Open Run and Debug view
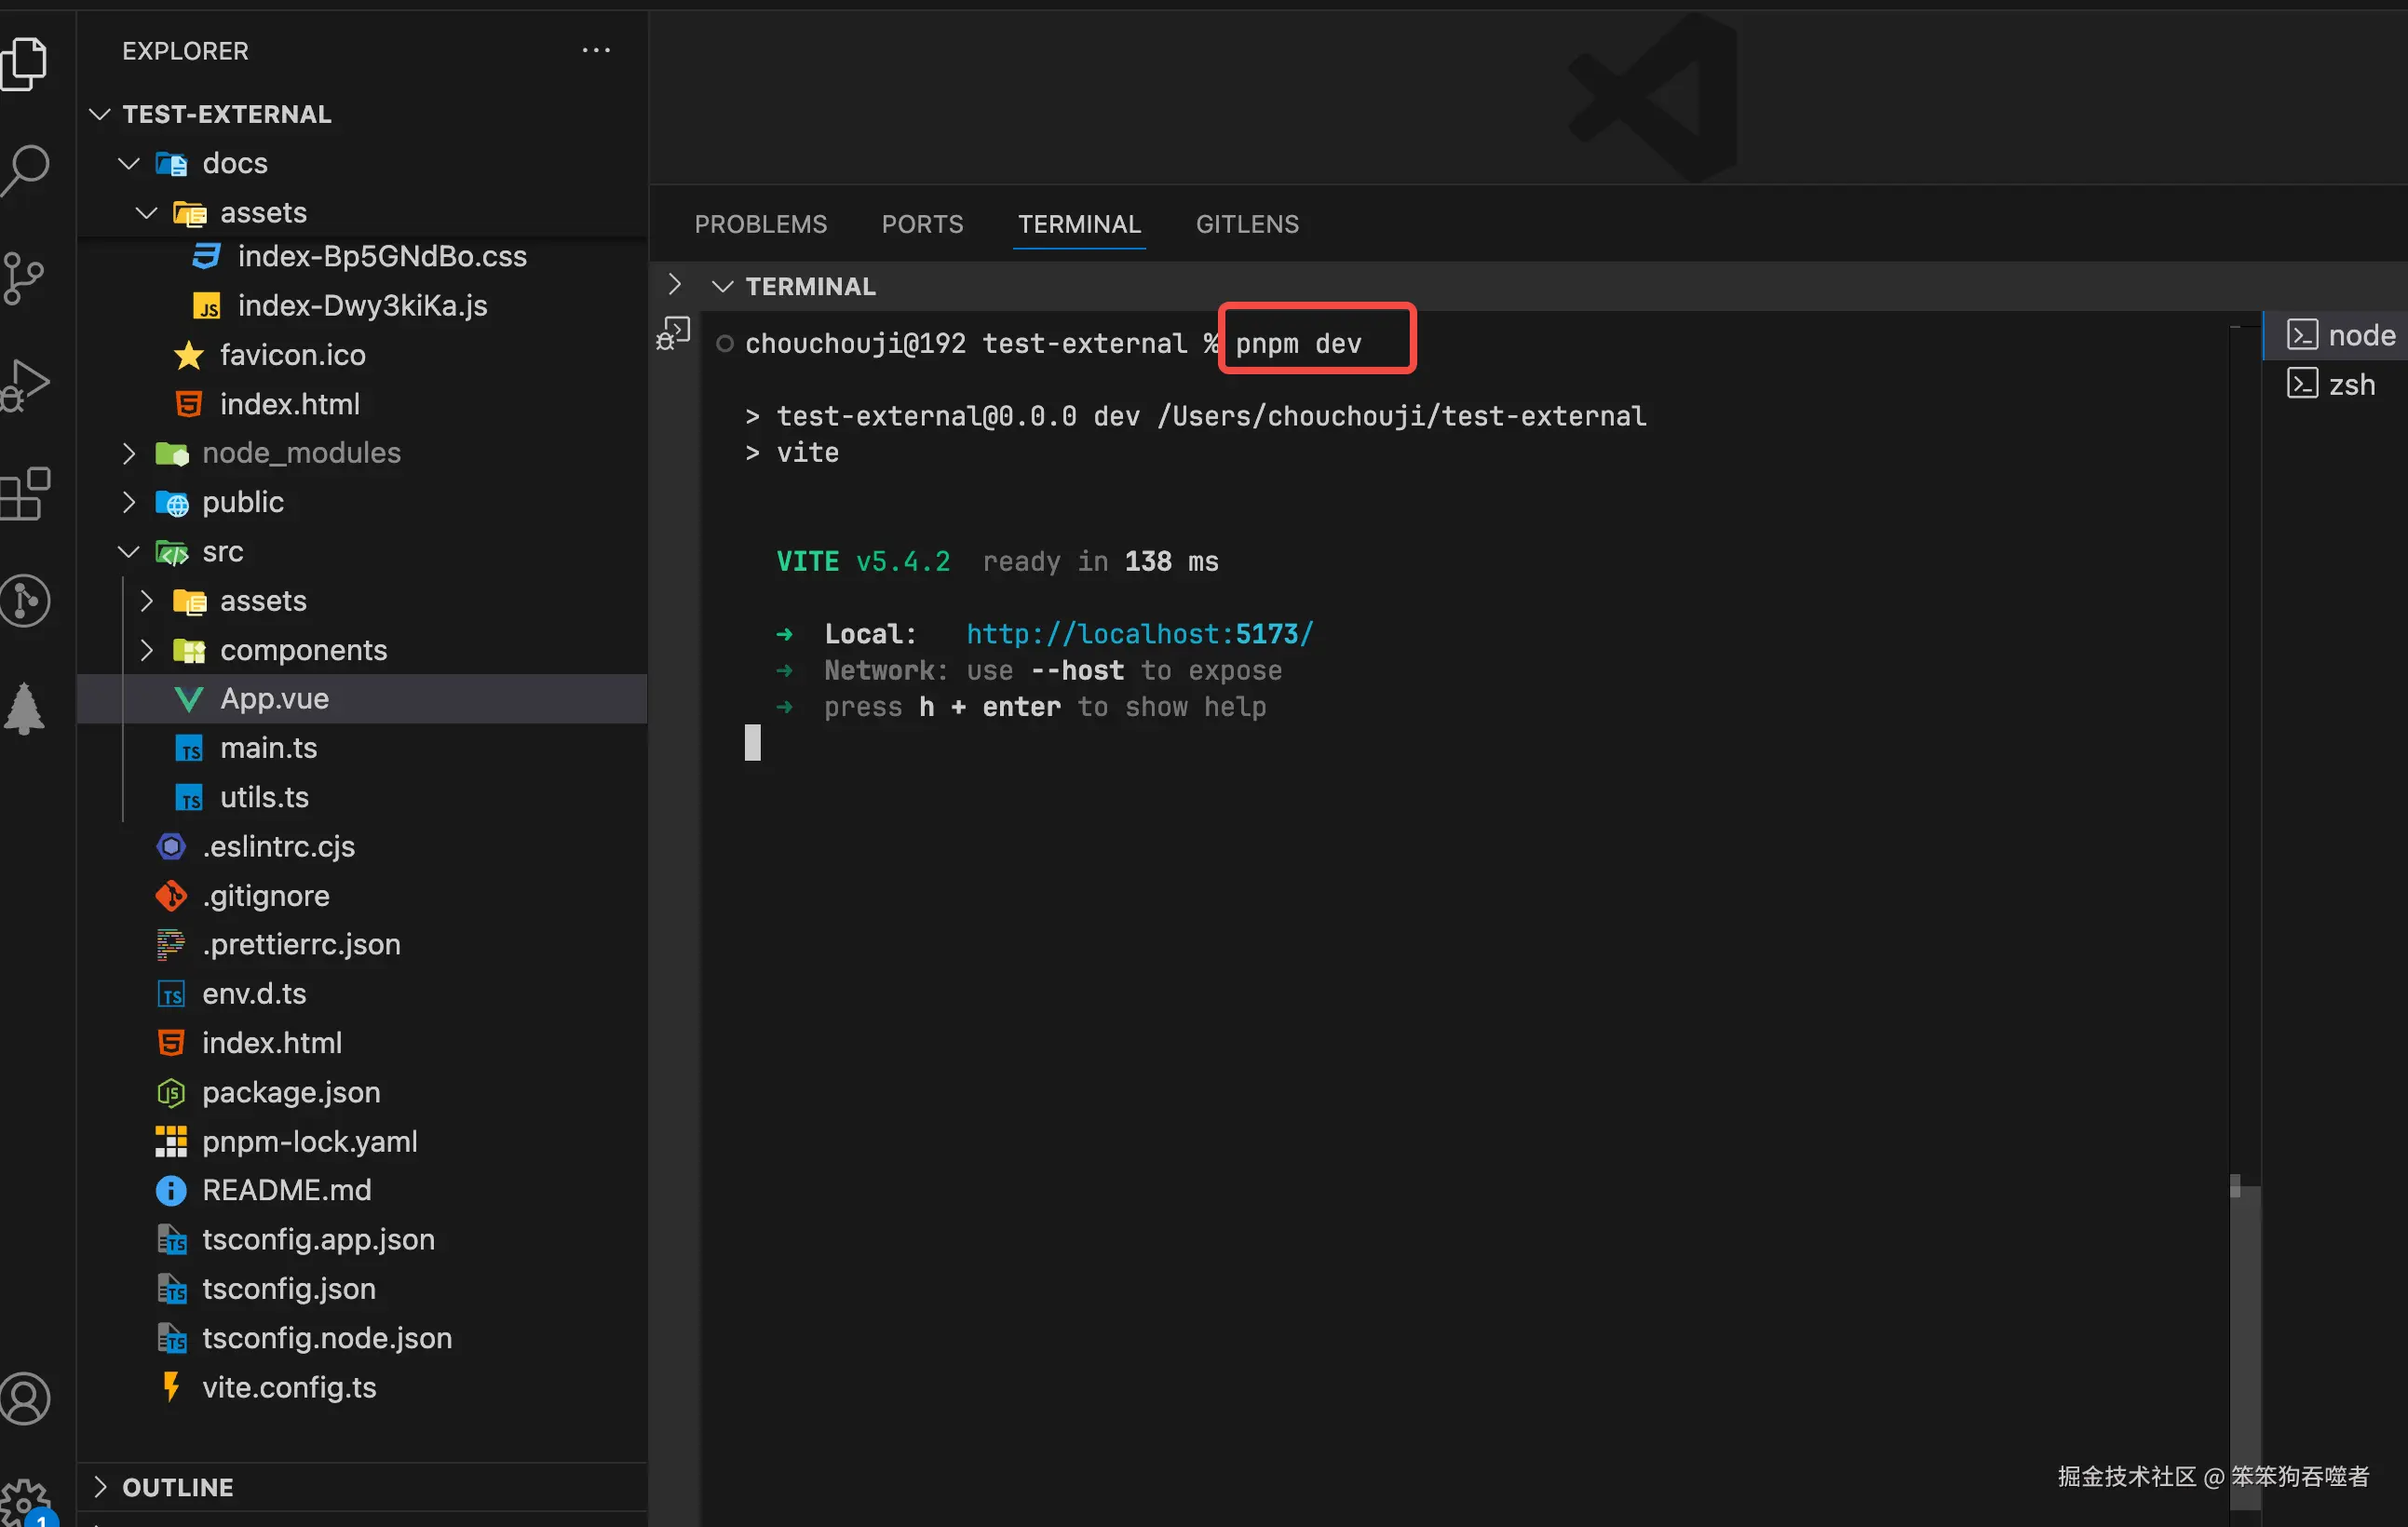Screen dimensions: 2408x1527 tap(26, 385)
